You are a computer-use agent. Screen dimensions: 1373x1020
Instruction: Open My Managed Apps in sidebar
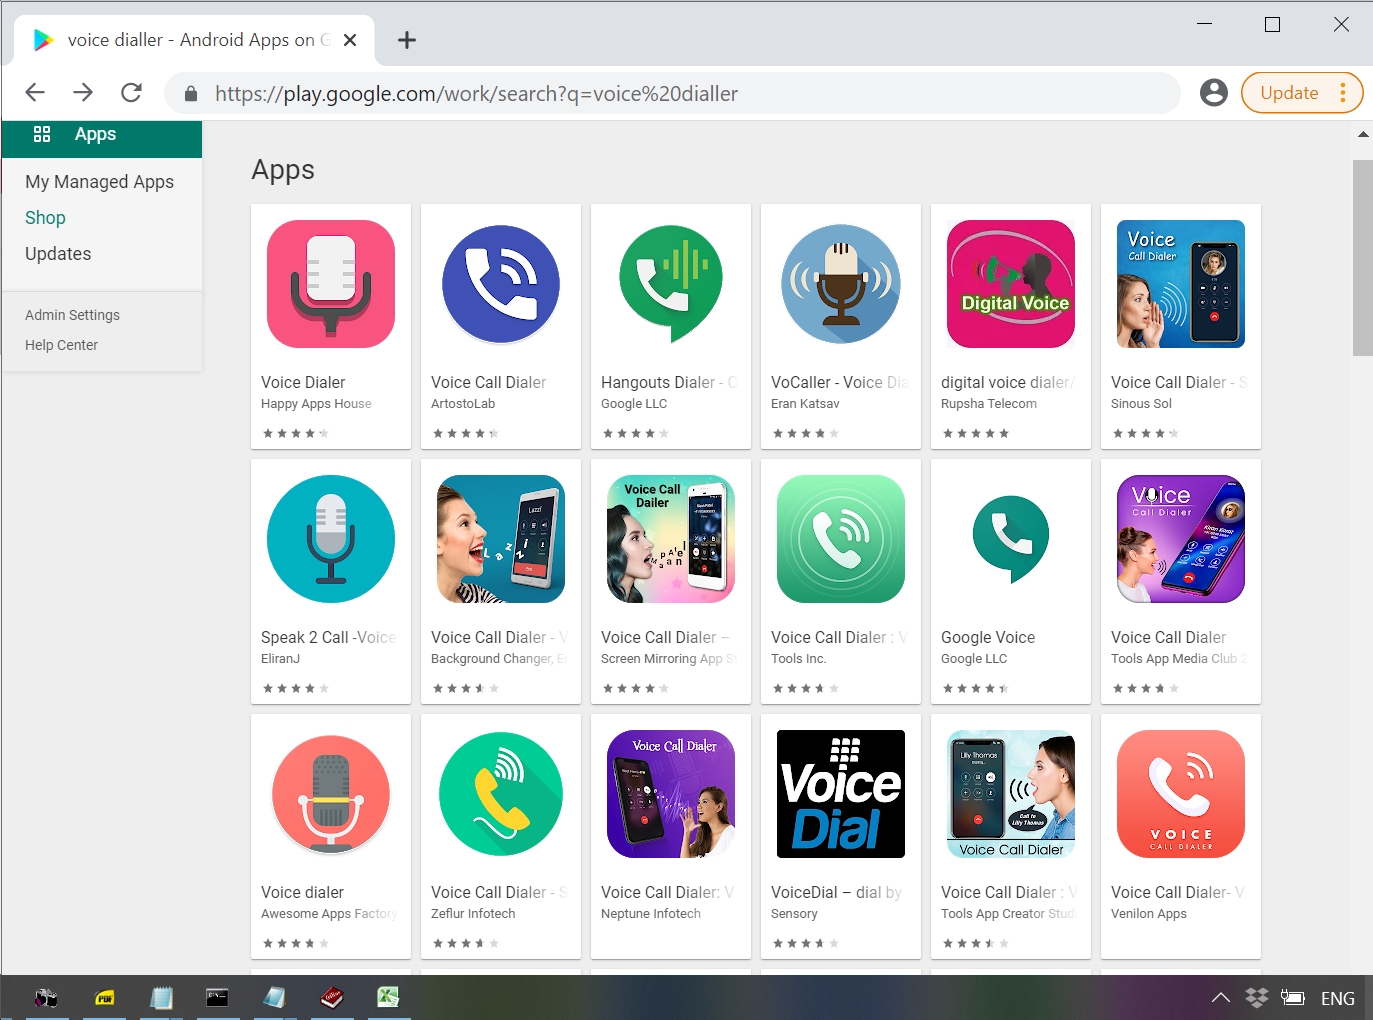pyautogui.click(x=100, y=182)
